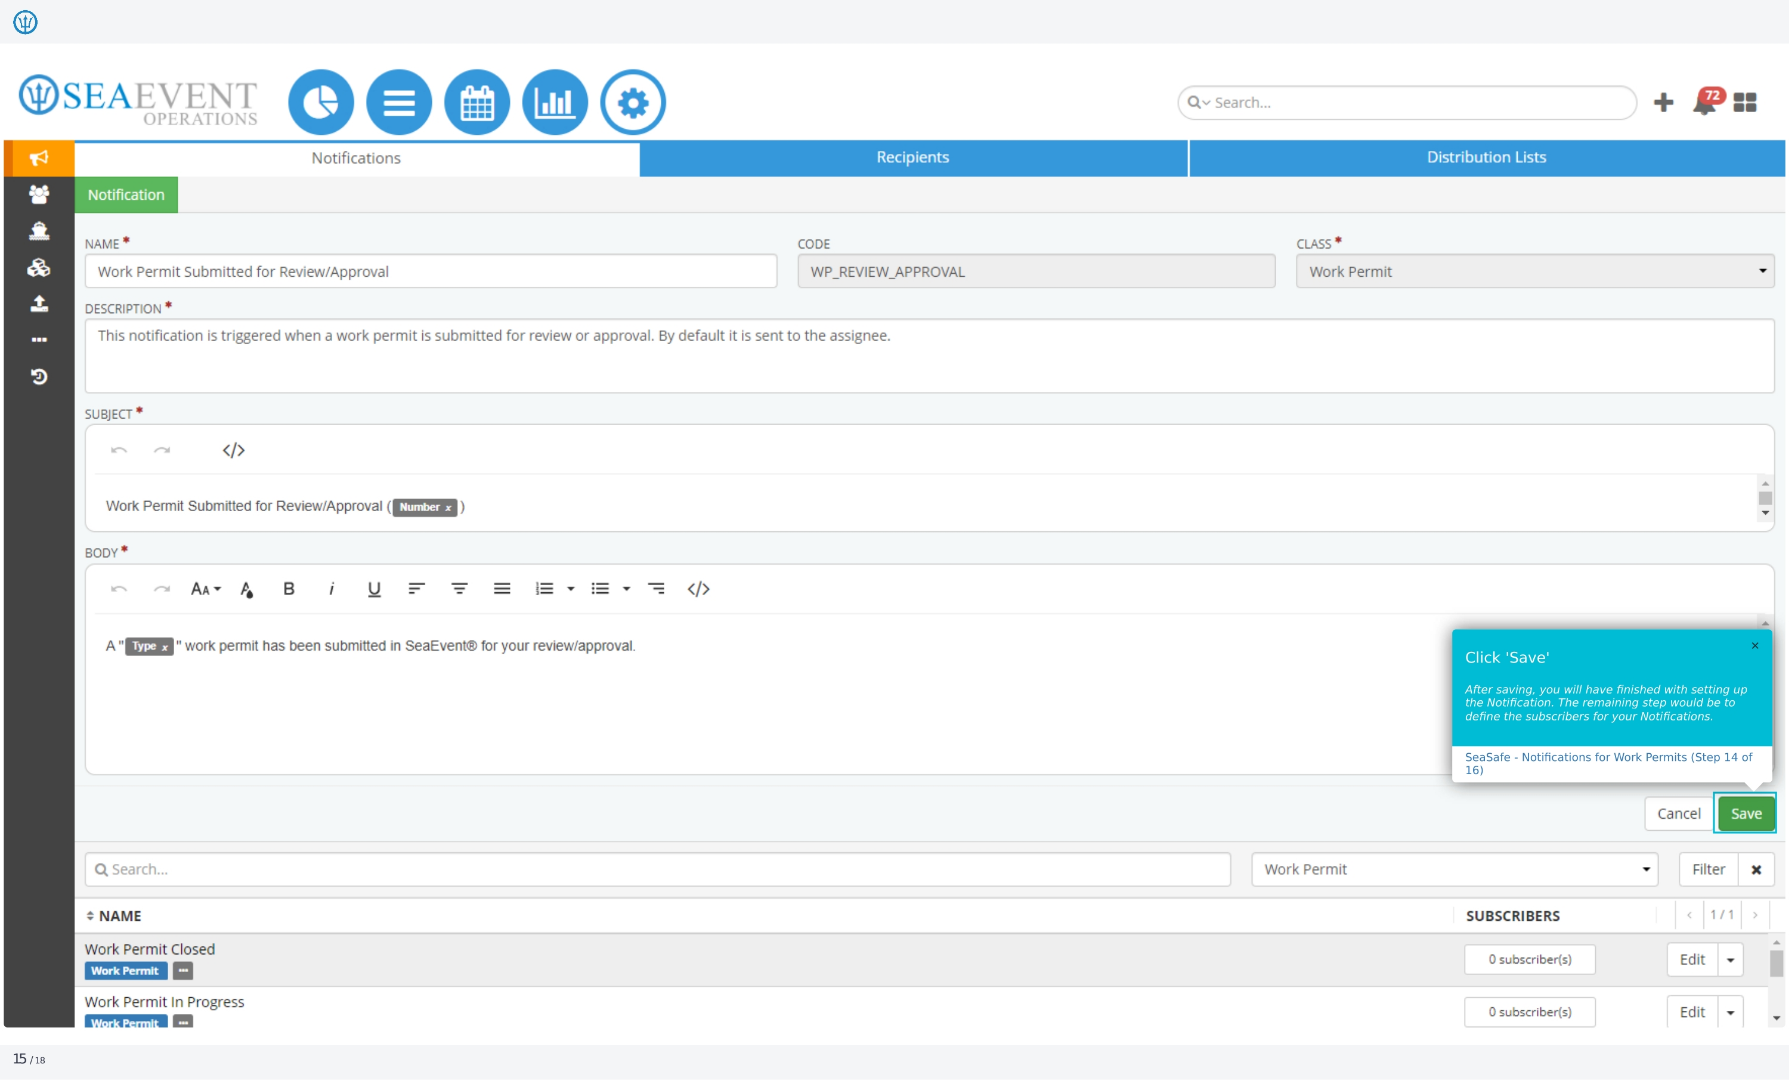This screenshot has height=1080, width=1789.
Task: Click ellipsis tag under Work Permit Closed
Action: [183, 971]
